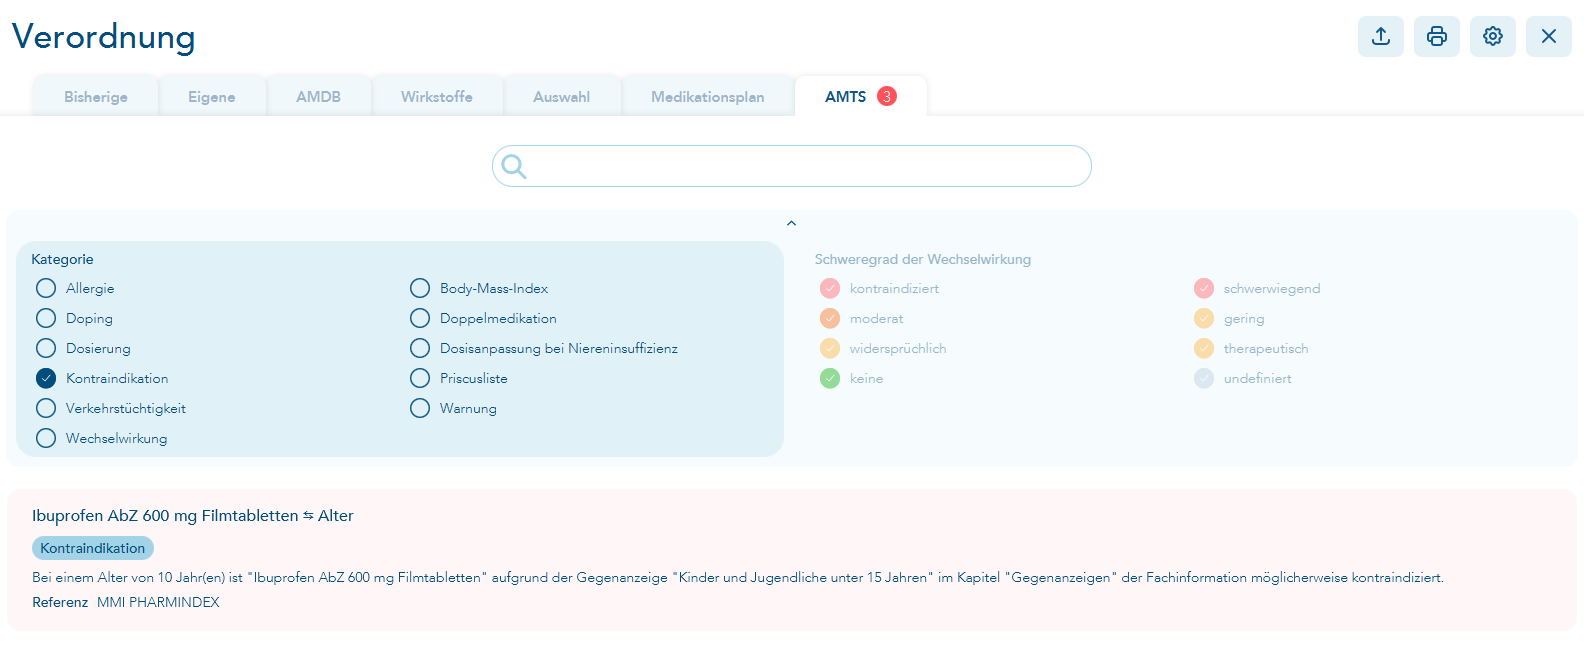Select the Auswahl tab
The width and height of the screenshot is (1584, 649).
pyautogui.click(x=561, y=97)
